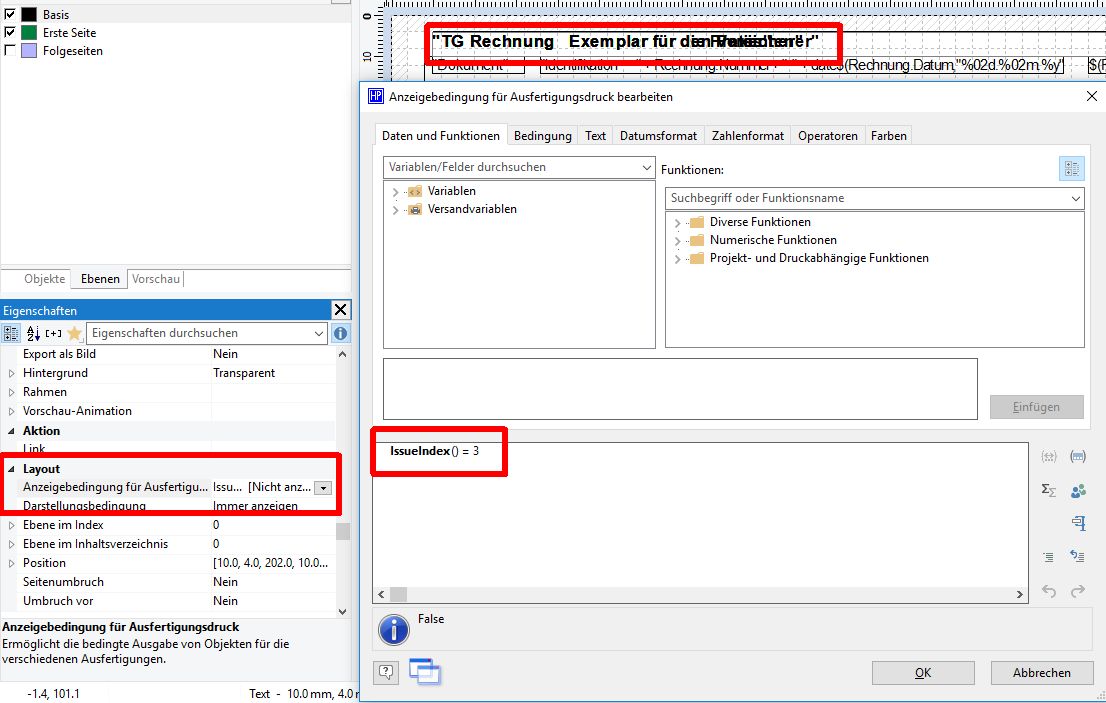
Task: Expand the Variablen tree node
Action: pos(395,192)
